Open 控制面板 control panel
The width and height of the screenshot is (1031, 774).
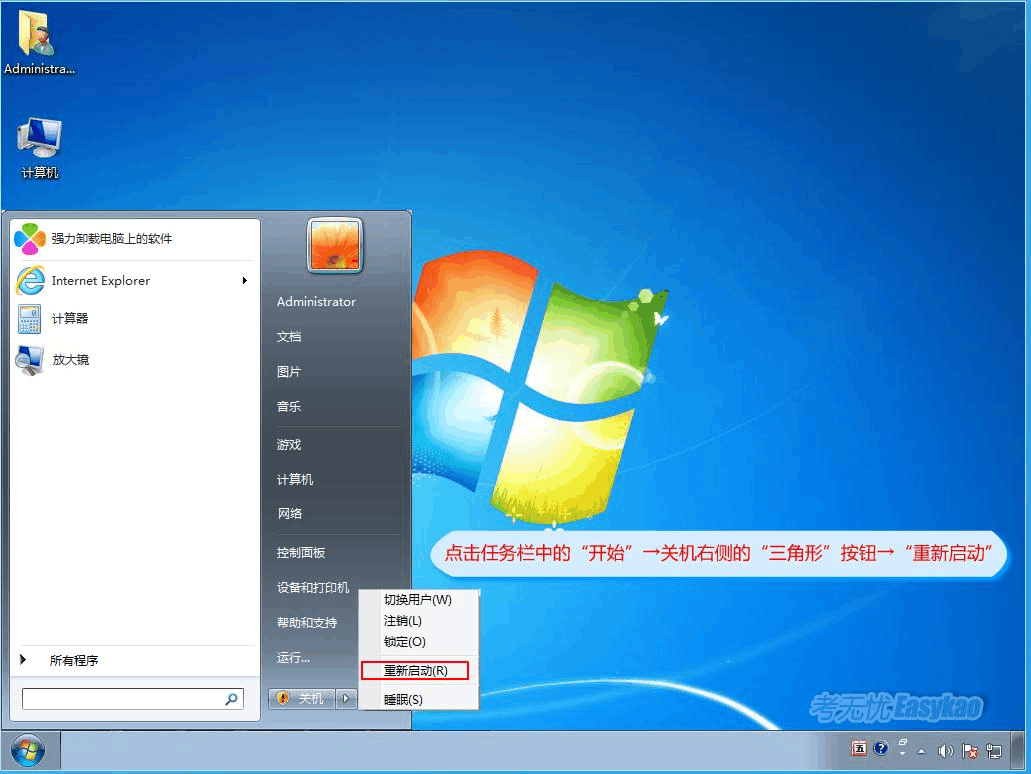[301, 553]
